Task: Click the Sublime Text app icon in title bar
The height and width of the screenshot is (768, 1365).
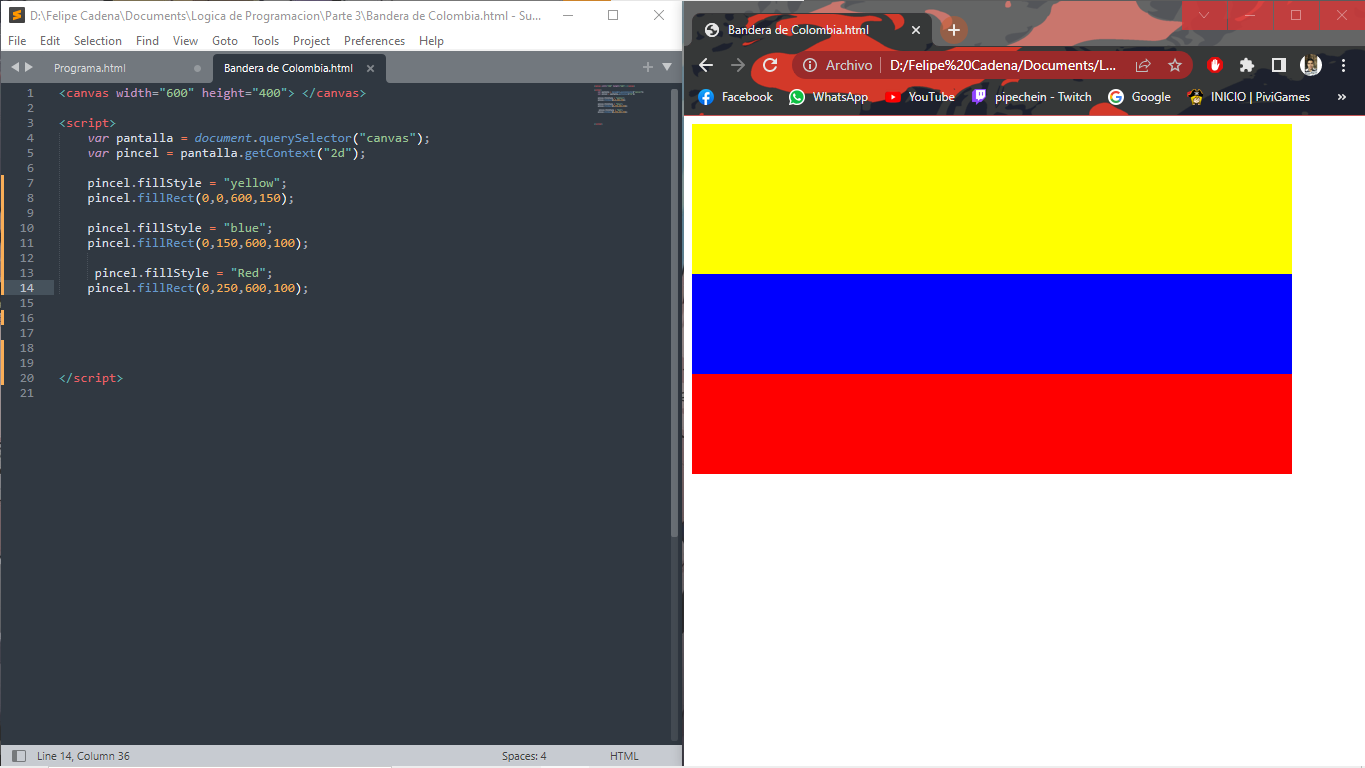Action: point(16,15)
